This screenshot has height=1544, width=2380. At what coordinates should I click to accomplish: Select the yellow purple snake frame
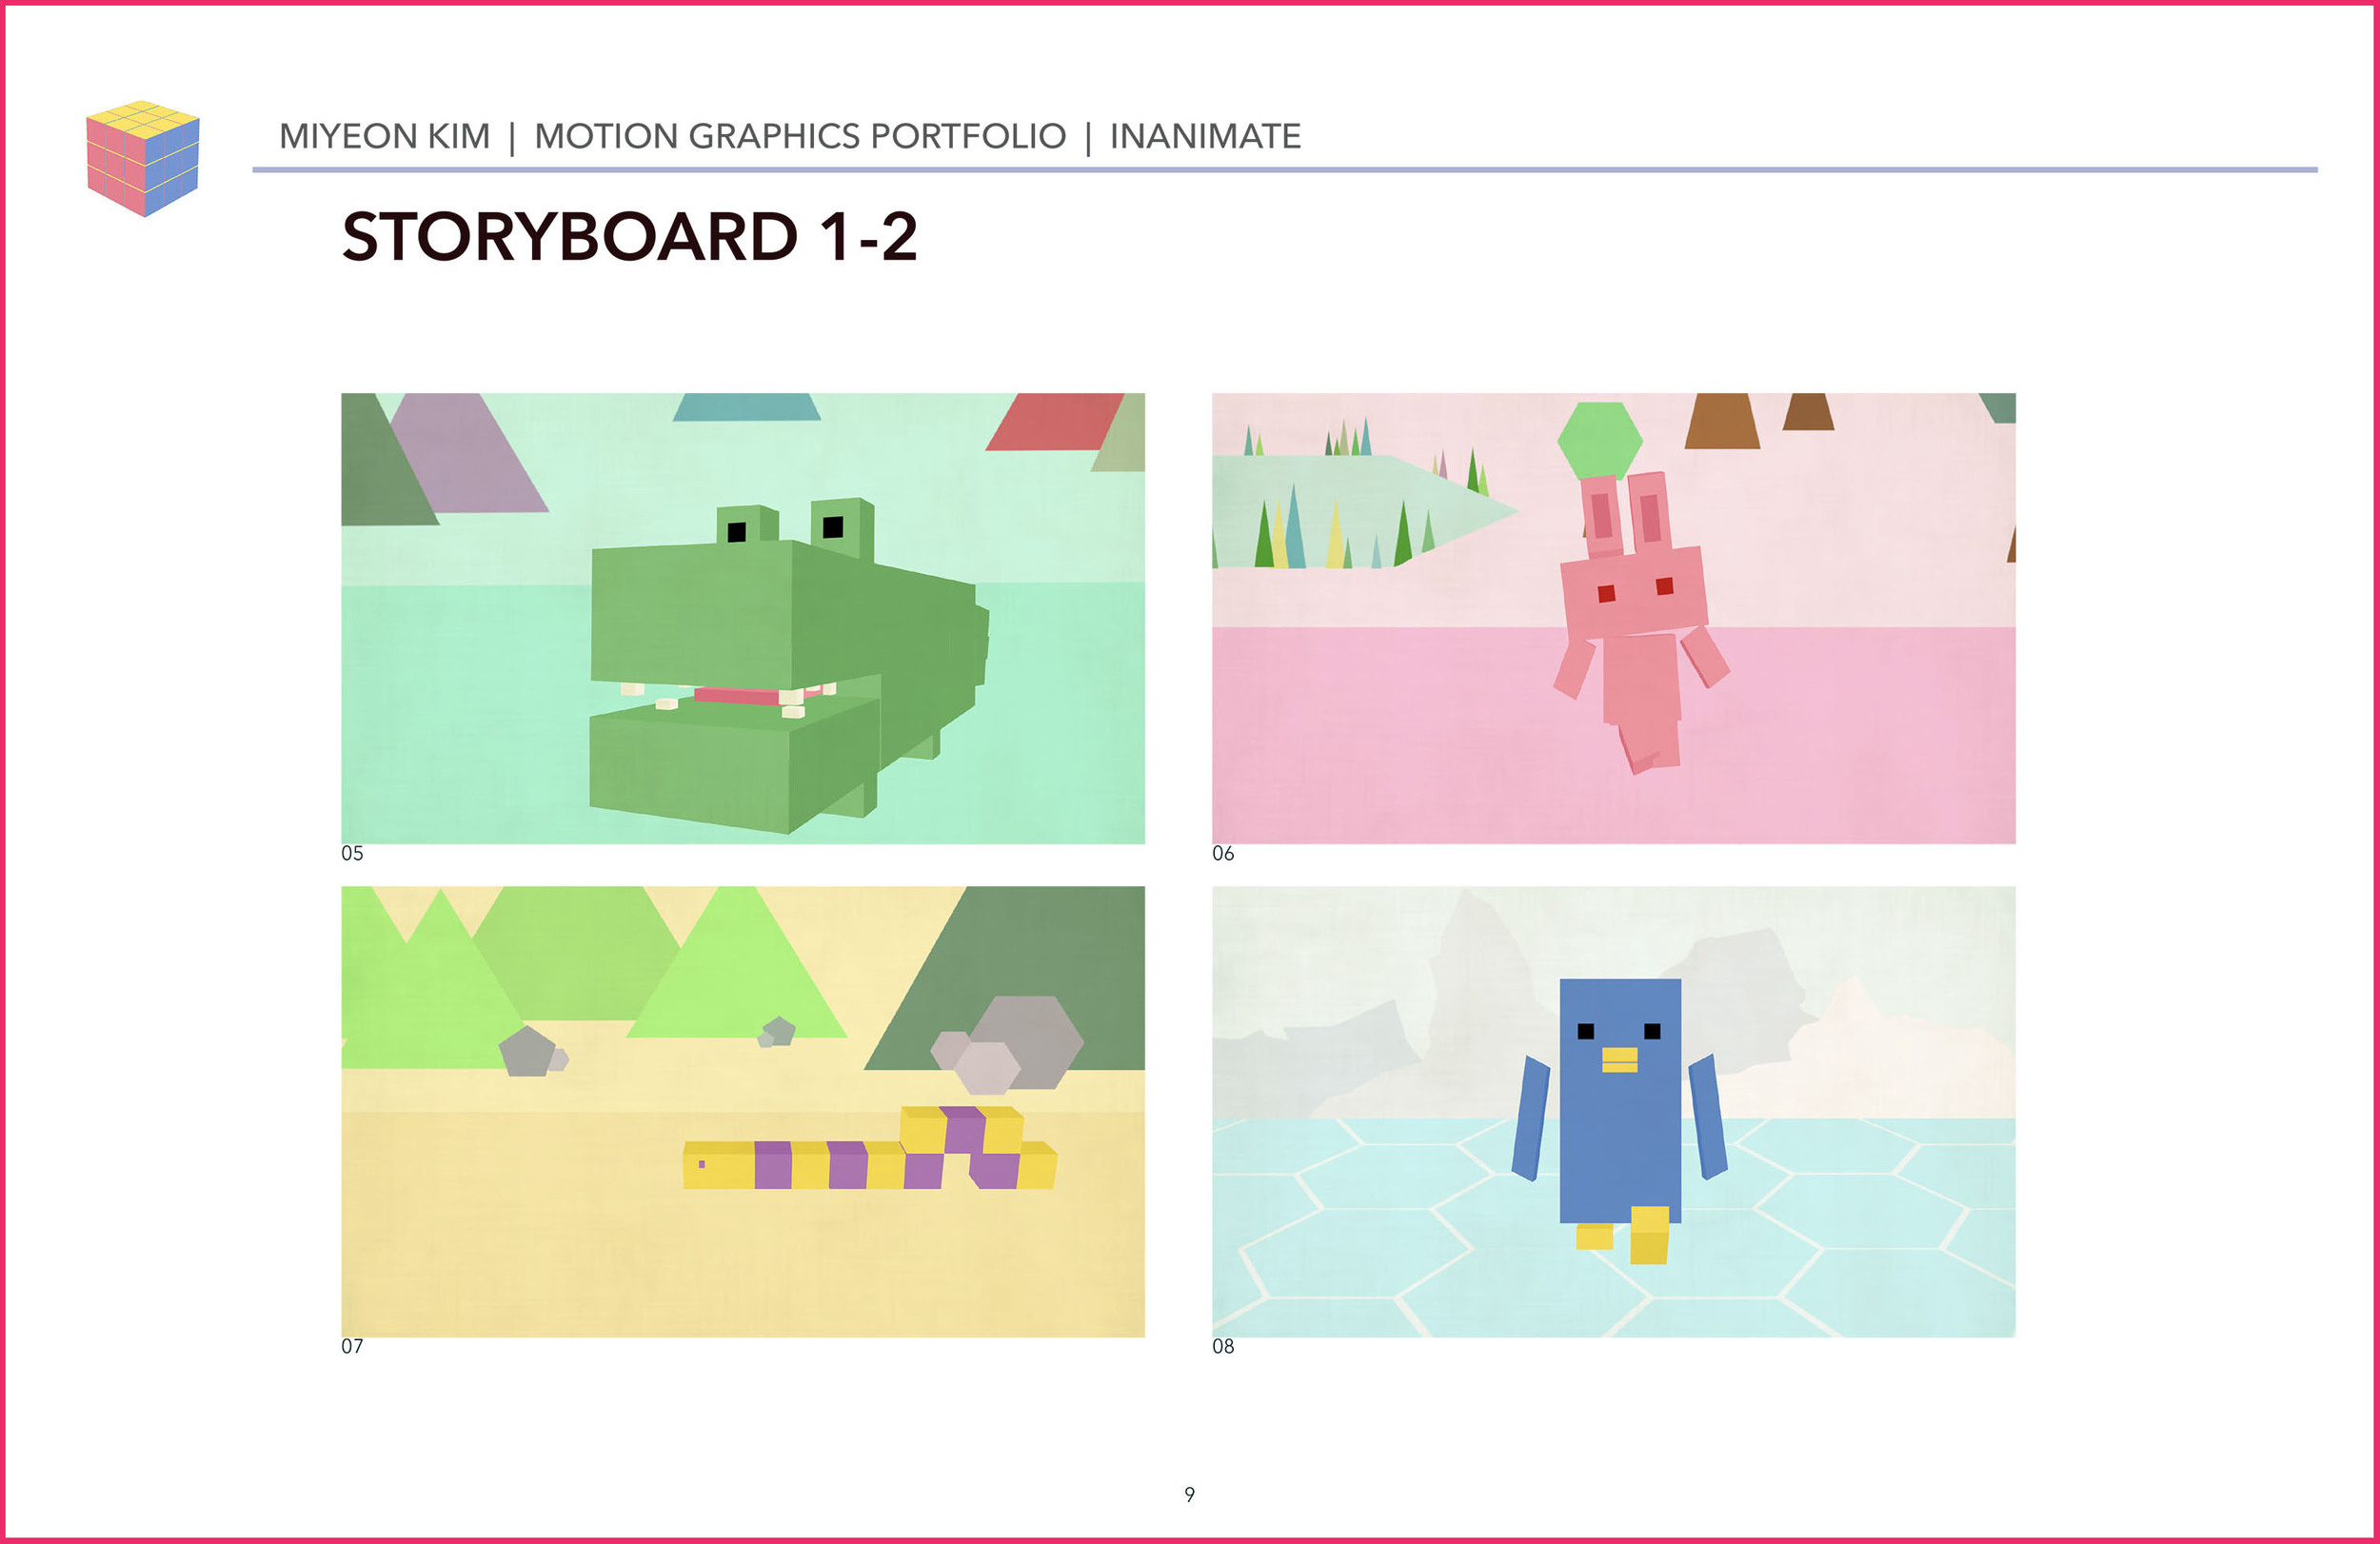742,1111
